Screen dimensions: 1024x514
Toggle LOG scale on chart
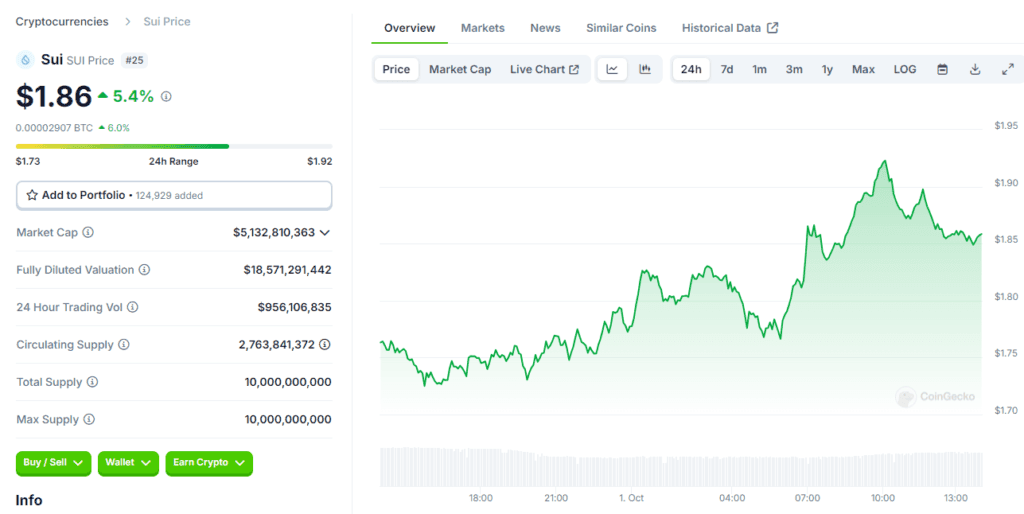tap(905, 69)
